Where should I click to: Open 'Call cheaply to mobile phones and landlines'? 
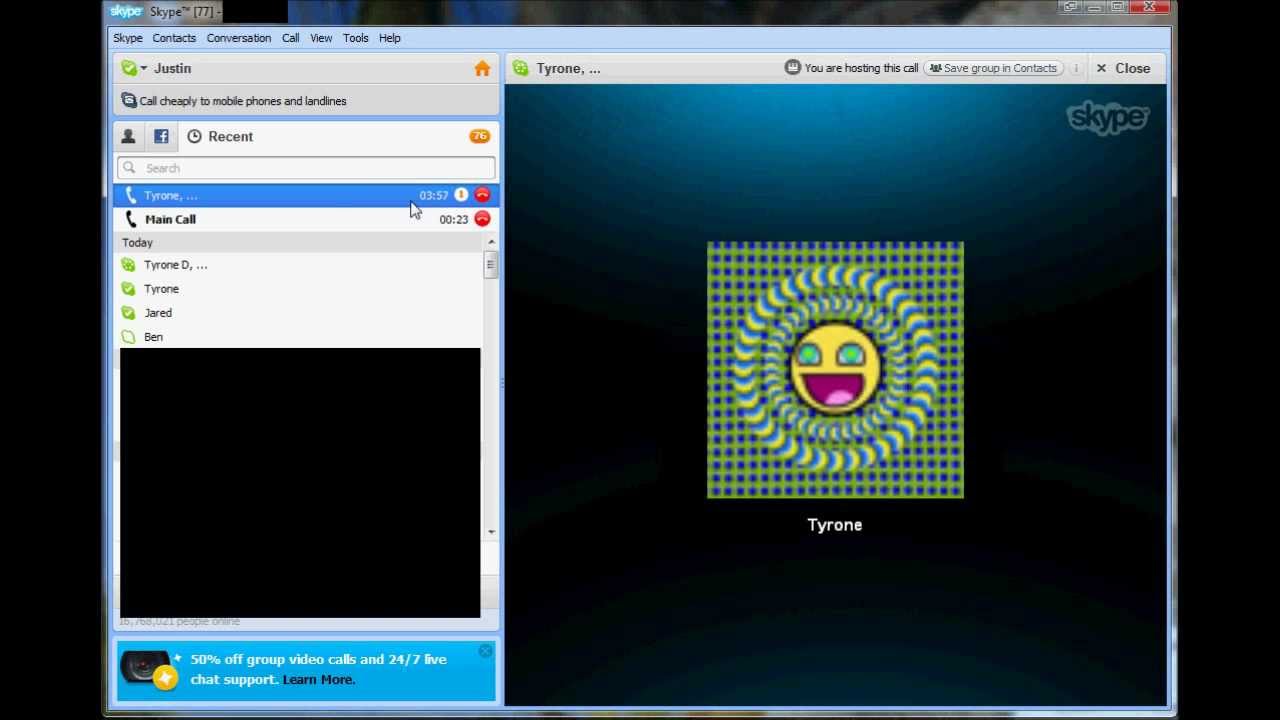tap(242, 101)
